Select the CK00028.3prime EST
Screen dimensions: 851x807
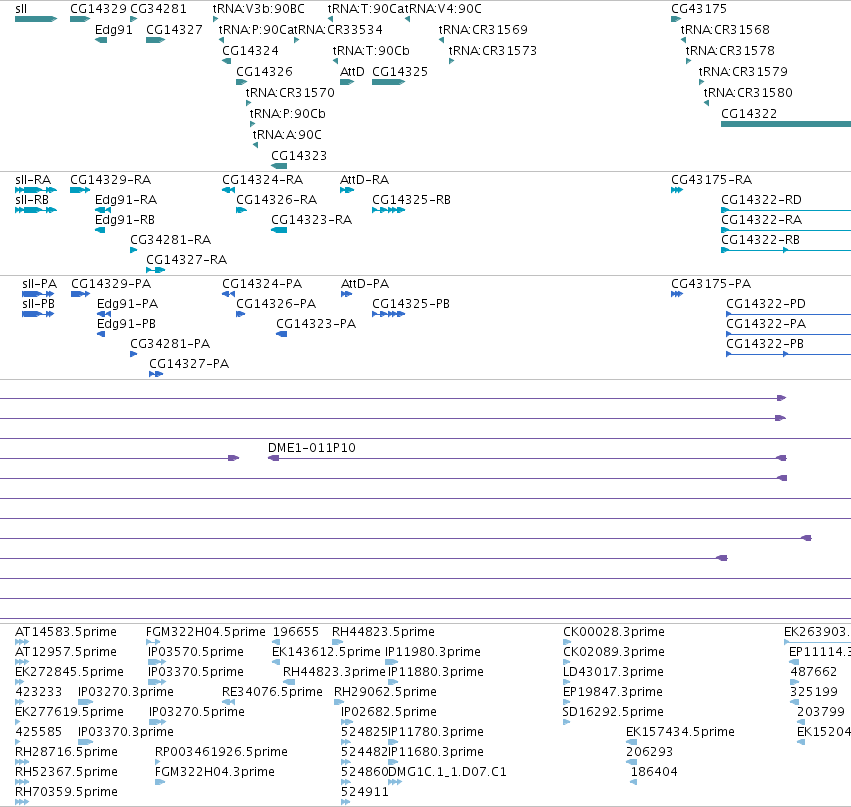point(567,642)
